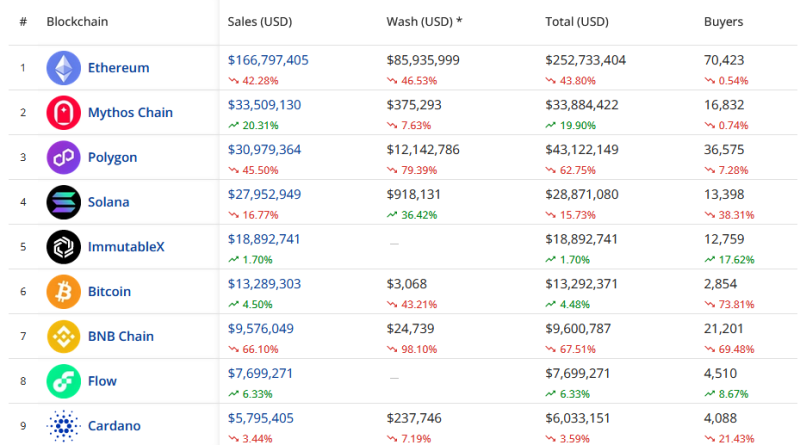Sort by the Wash (USD) column header
The height and width of the screenshot is (445, 800).
pyautogui.click(x=424, y=21)
